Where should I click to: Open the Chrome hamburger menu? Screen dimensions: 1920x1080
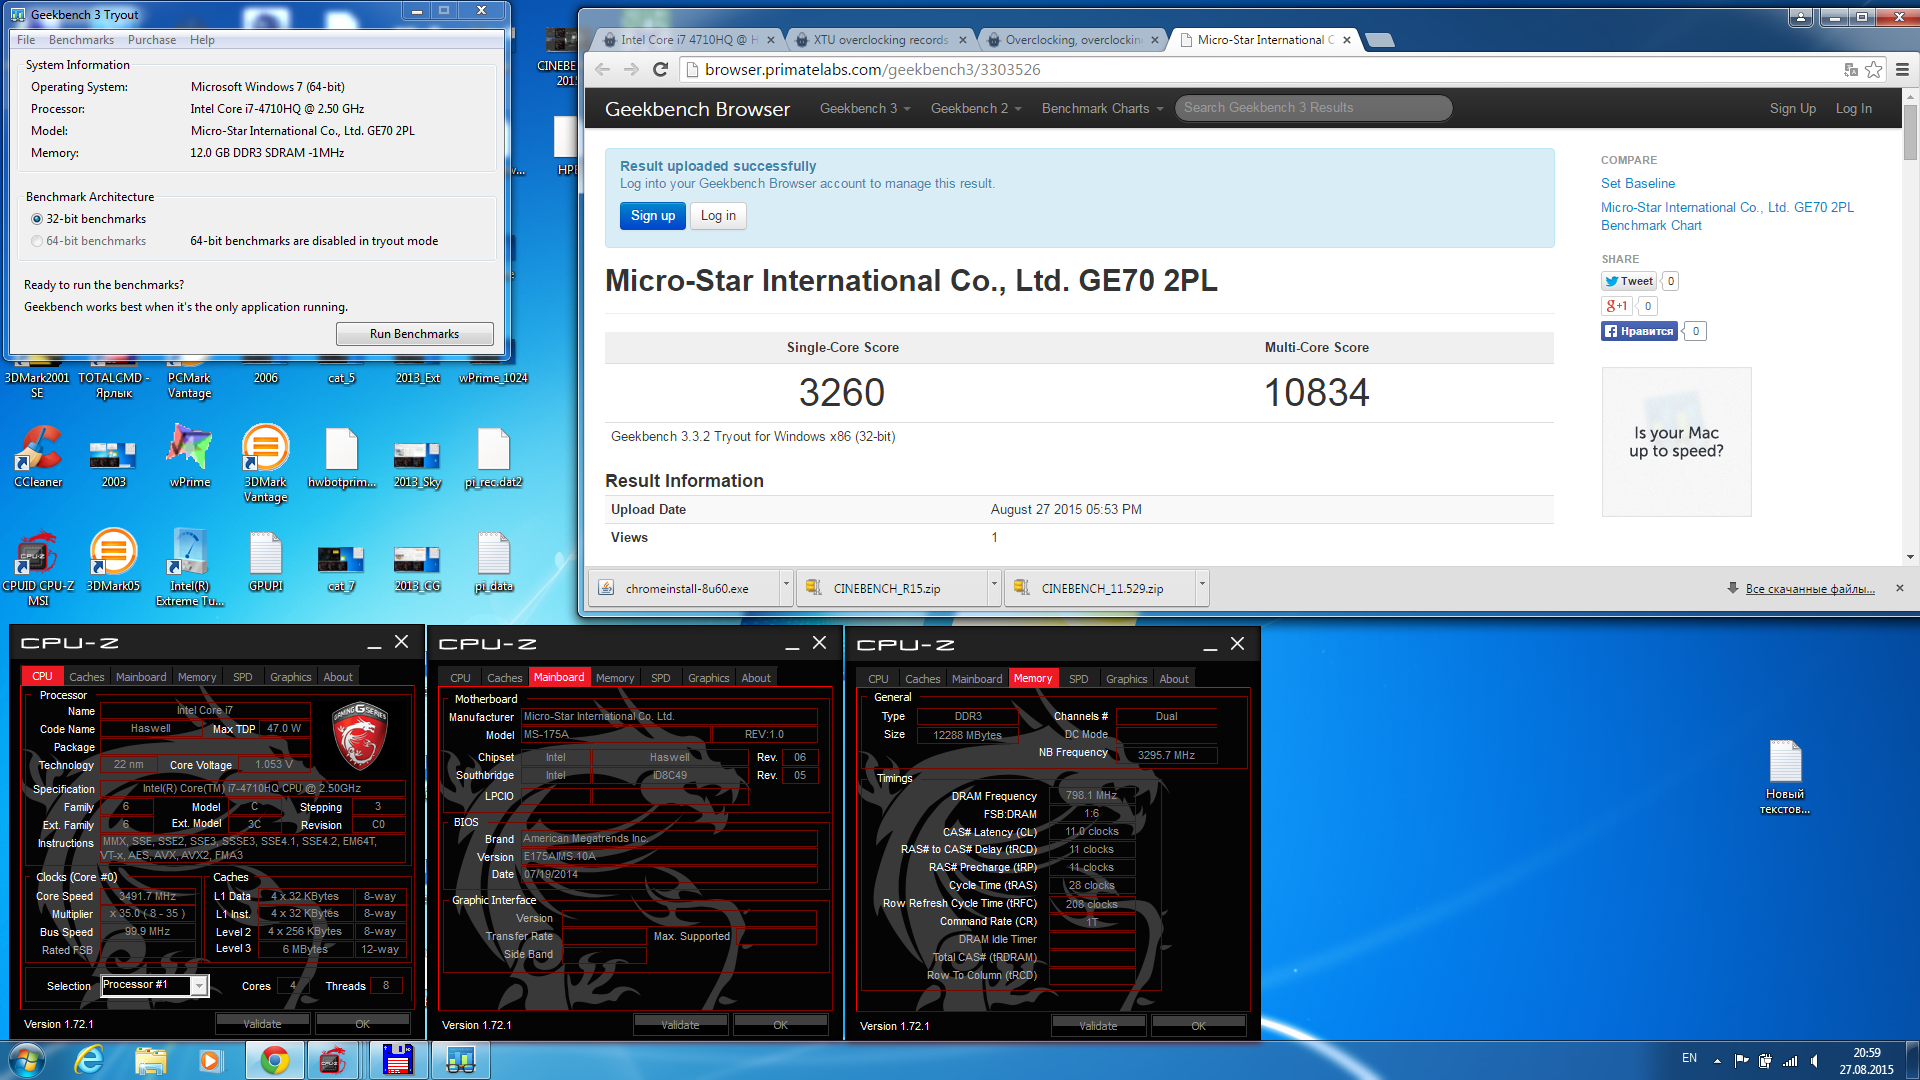click(x=1902, y=69)
